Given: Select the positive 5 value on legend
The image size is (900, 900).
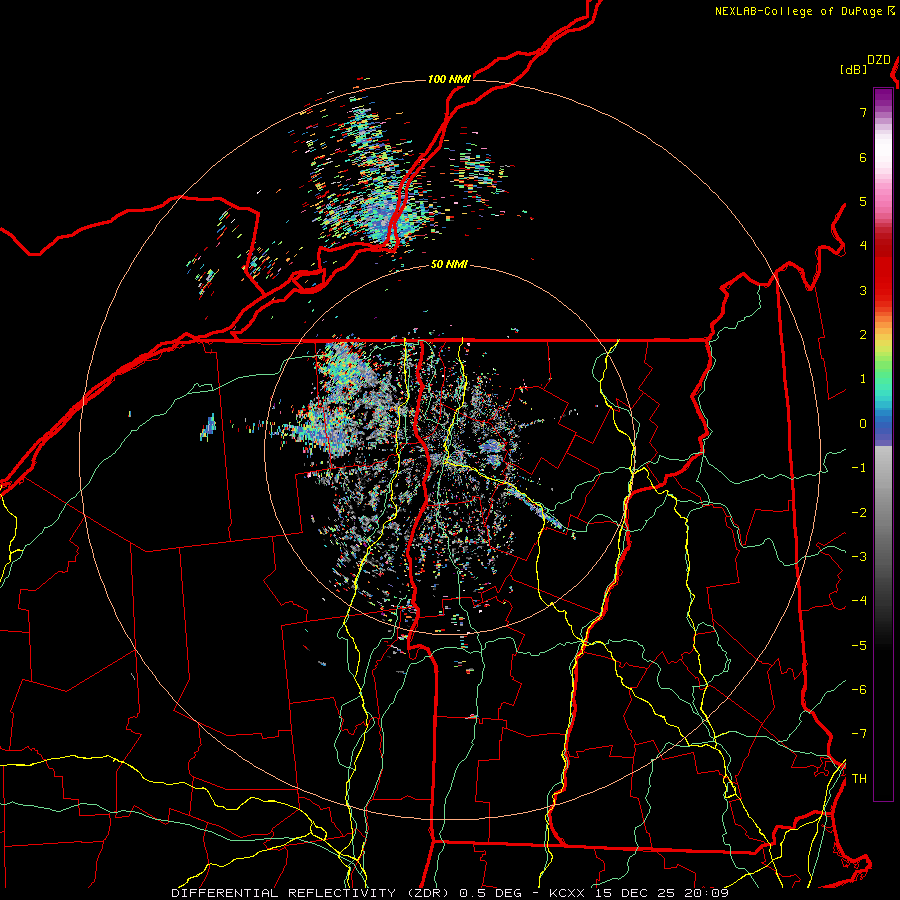Looking at the screenshot, I should (x=863, y=201).
